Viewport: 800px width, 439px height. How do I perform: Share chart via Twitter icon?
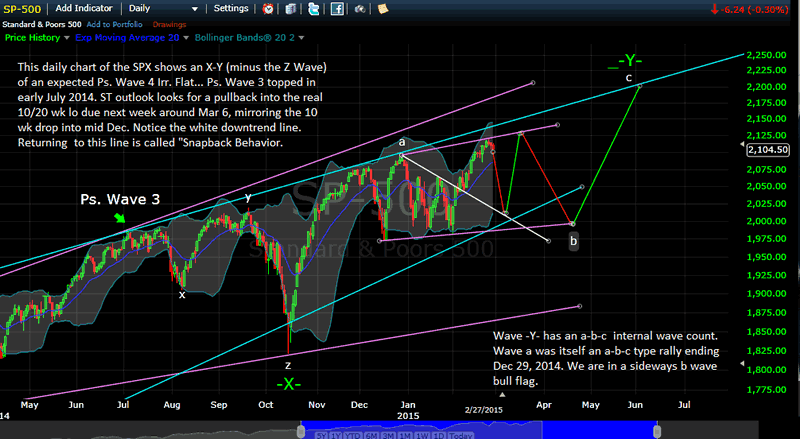311,8
